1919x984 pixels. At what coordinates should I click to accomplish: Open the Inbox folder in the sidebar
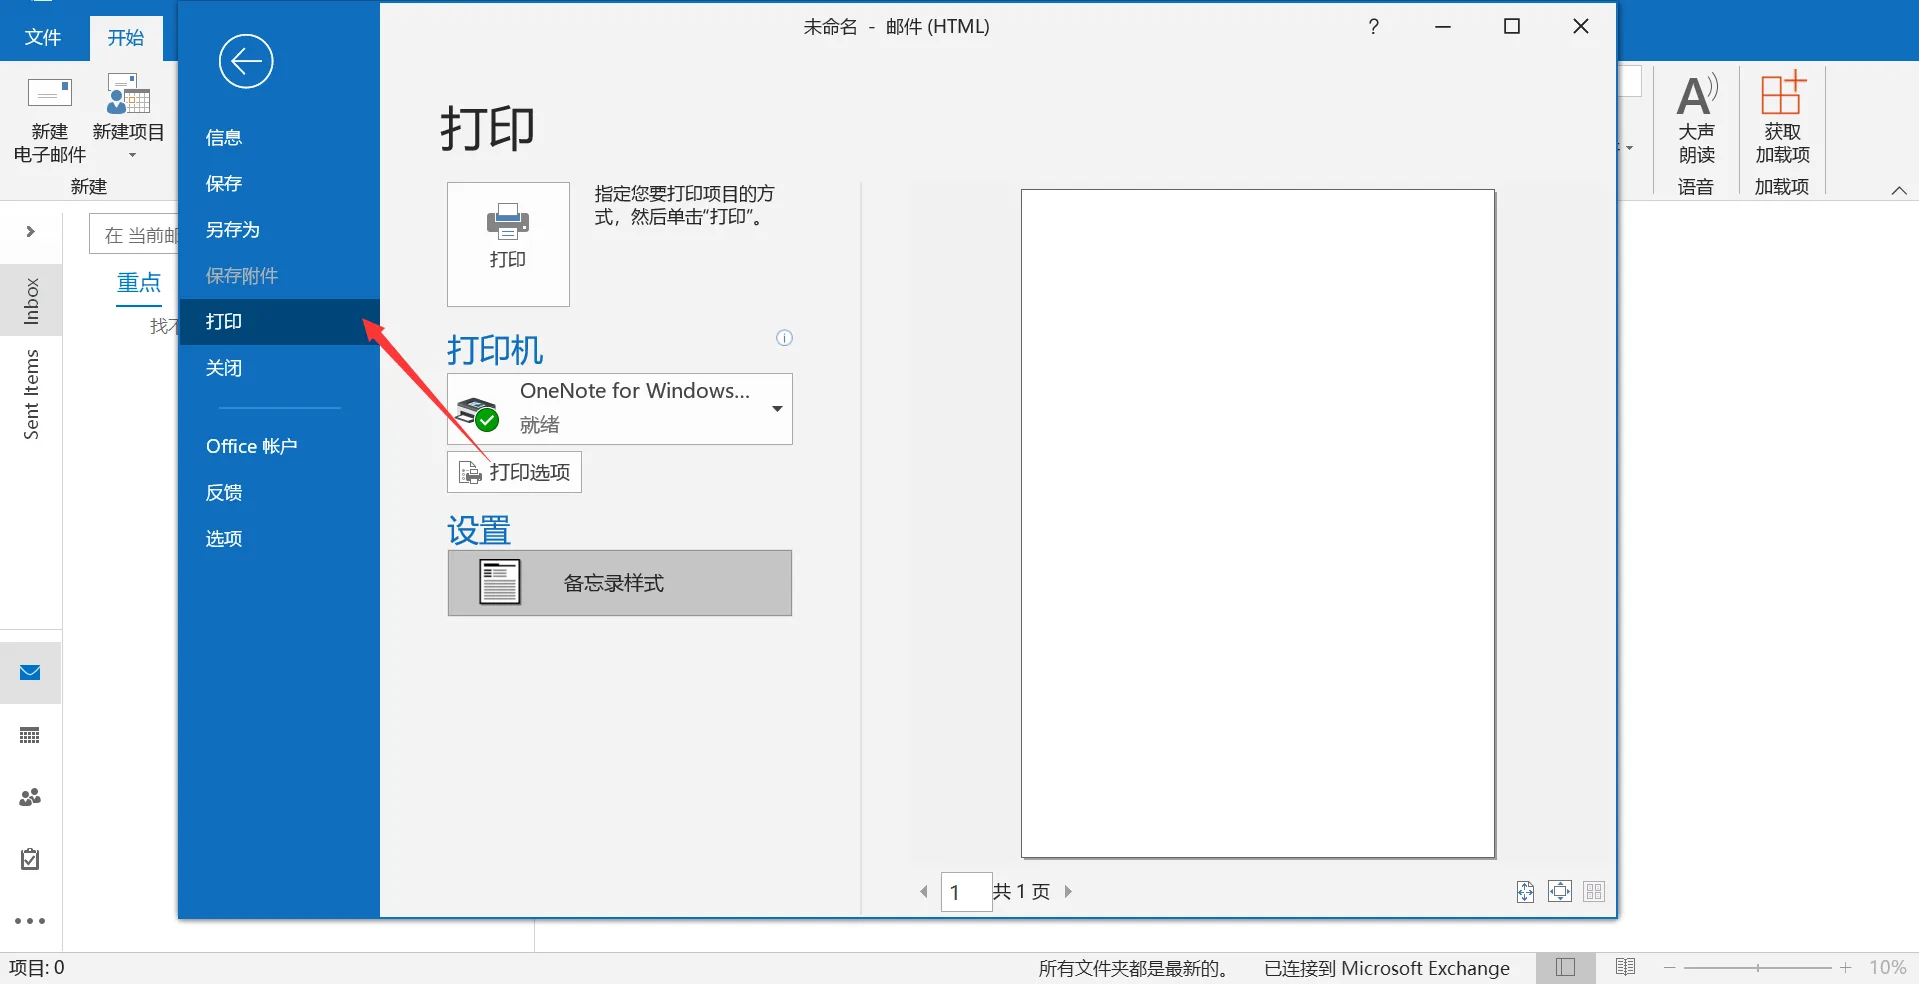click(x=31, y=301)
